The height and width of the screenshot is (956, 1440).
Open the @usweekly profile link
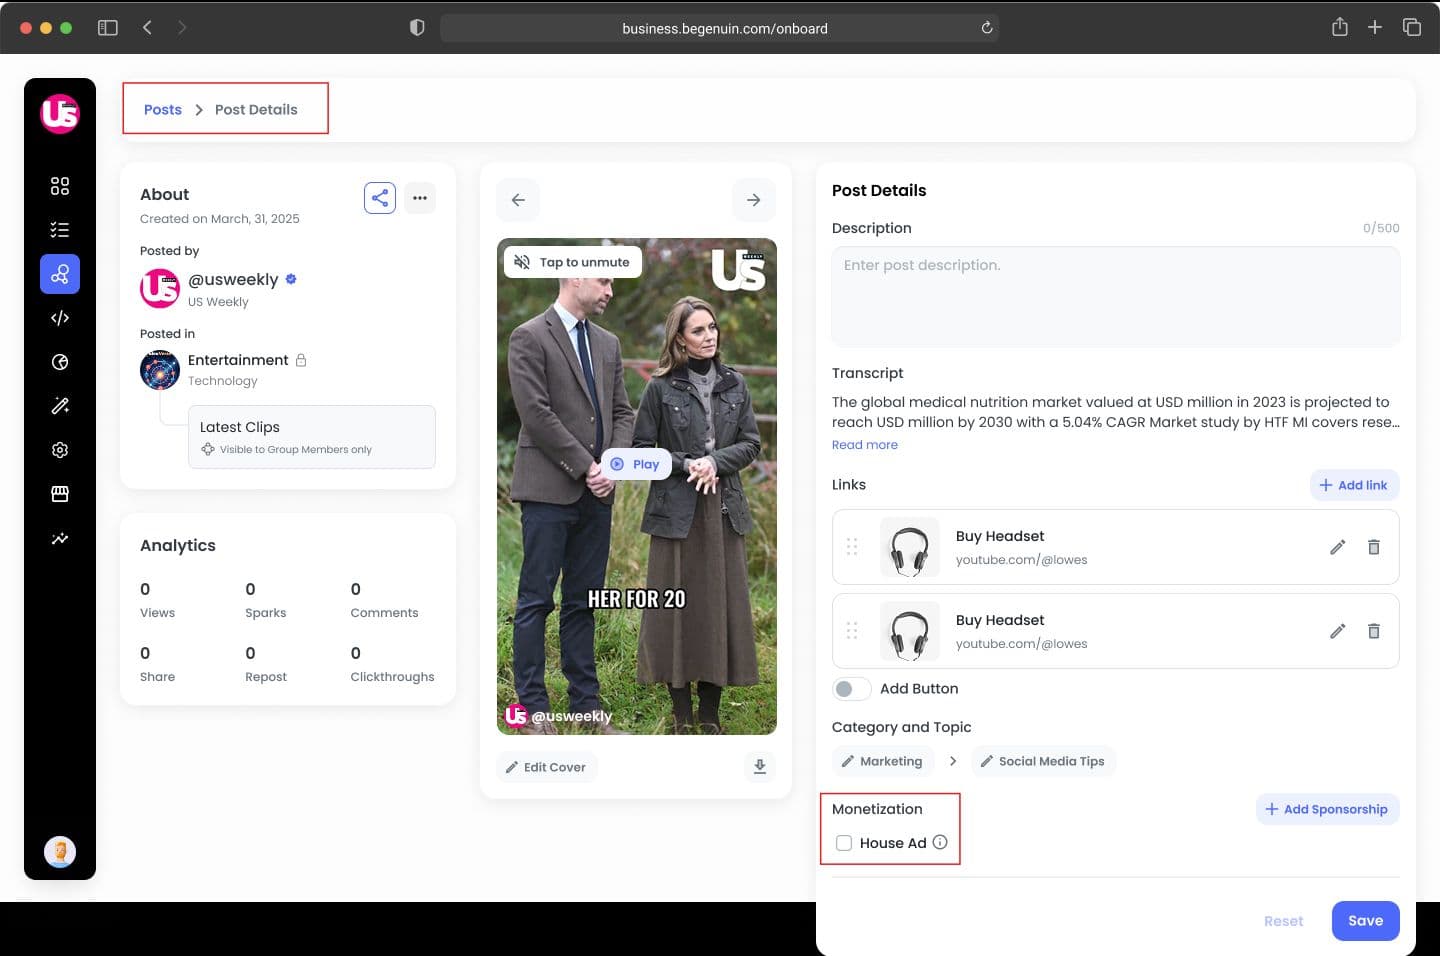pyautogui.click(x=233, y=280)
